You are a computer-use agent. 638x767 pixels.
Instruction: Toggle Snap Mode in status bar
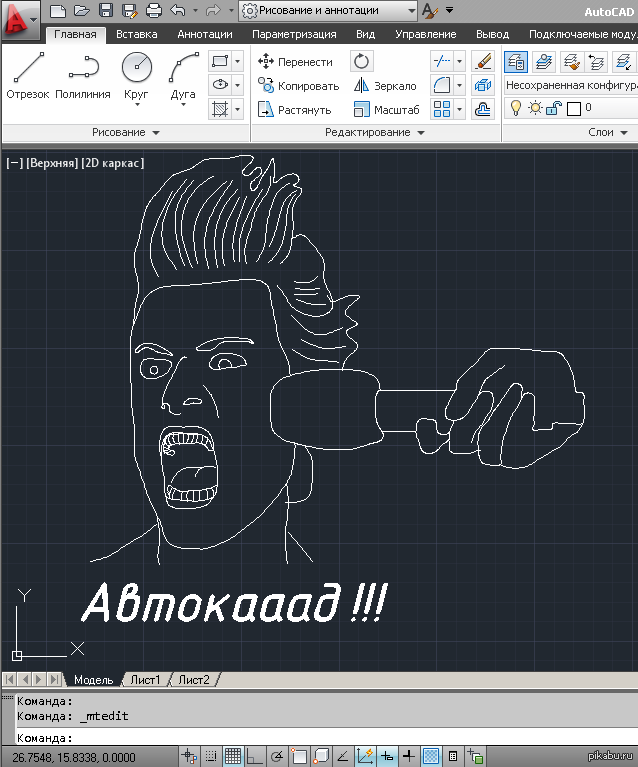click(x=211, y=756)
